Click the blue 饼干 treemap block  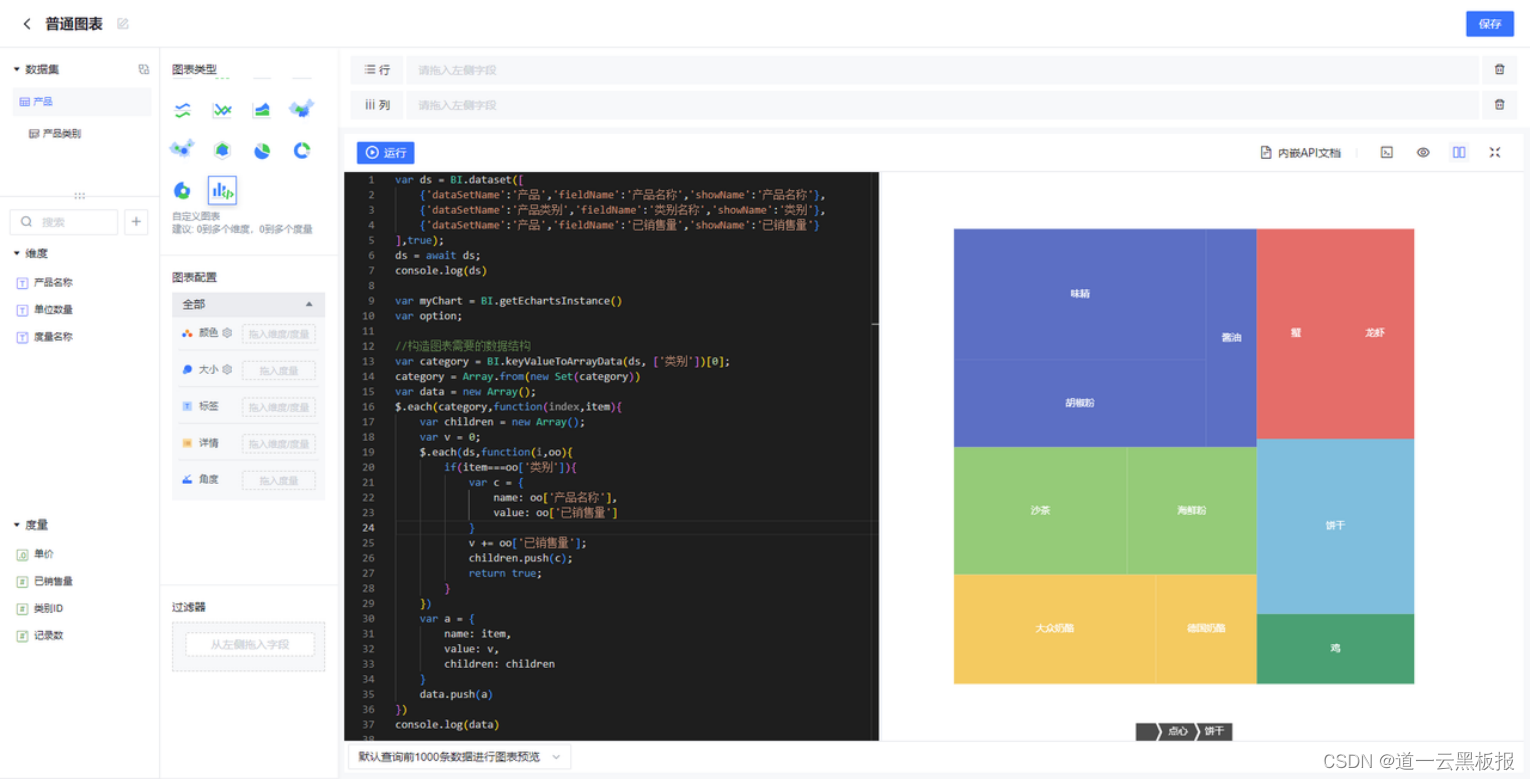[1335, 526]
